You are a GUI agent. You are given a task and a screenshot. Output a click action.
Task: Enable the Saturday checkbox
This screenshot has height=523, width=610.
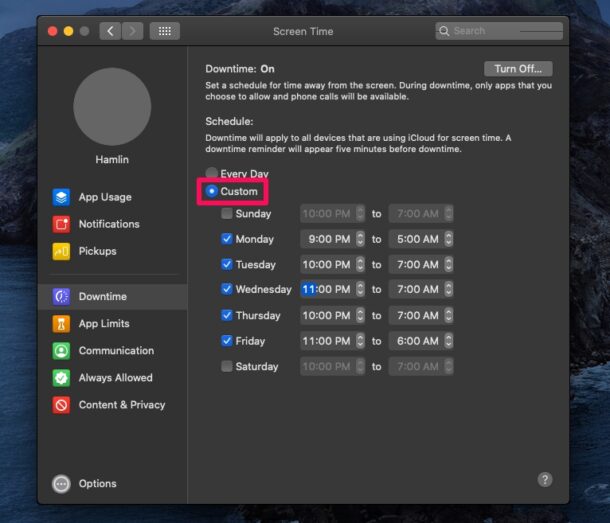226,366
